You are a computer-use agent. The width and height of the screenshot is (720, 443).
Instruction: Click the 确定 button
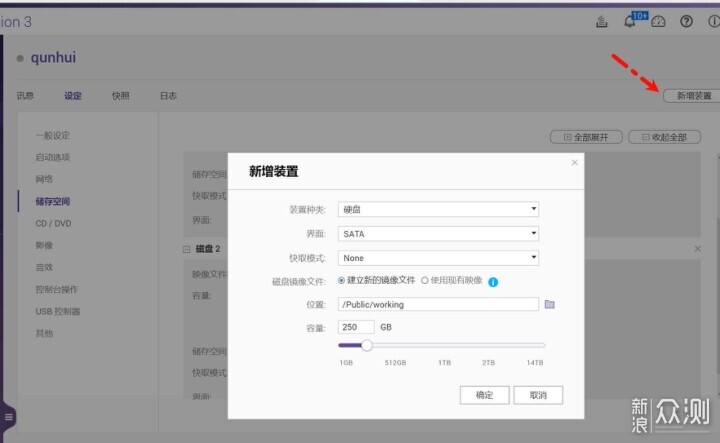click(x=484, y=395)
